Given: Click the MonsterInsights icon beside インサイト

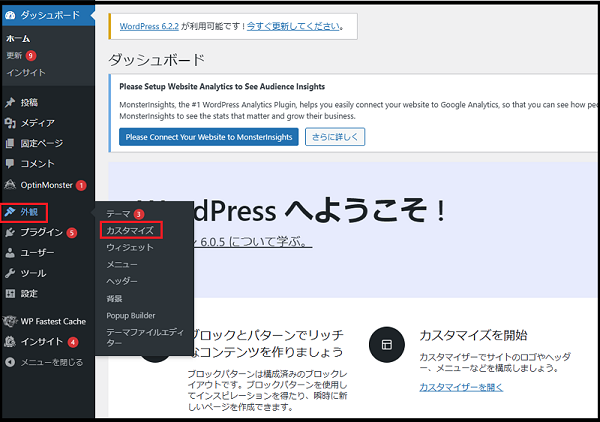Looking at the screenshot, I should pos(10,342).
